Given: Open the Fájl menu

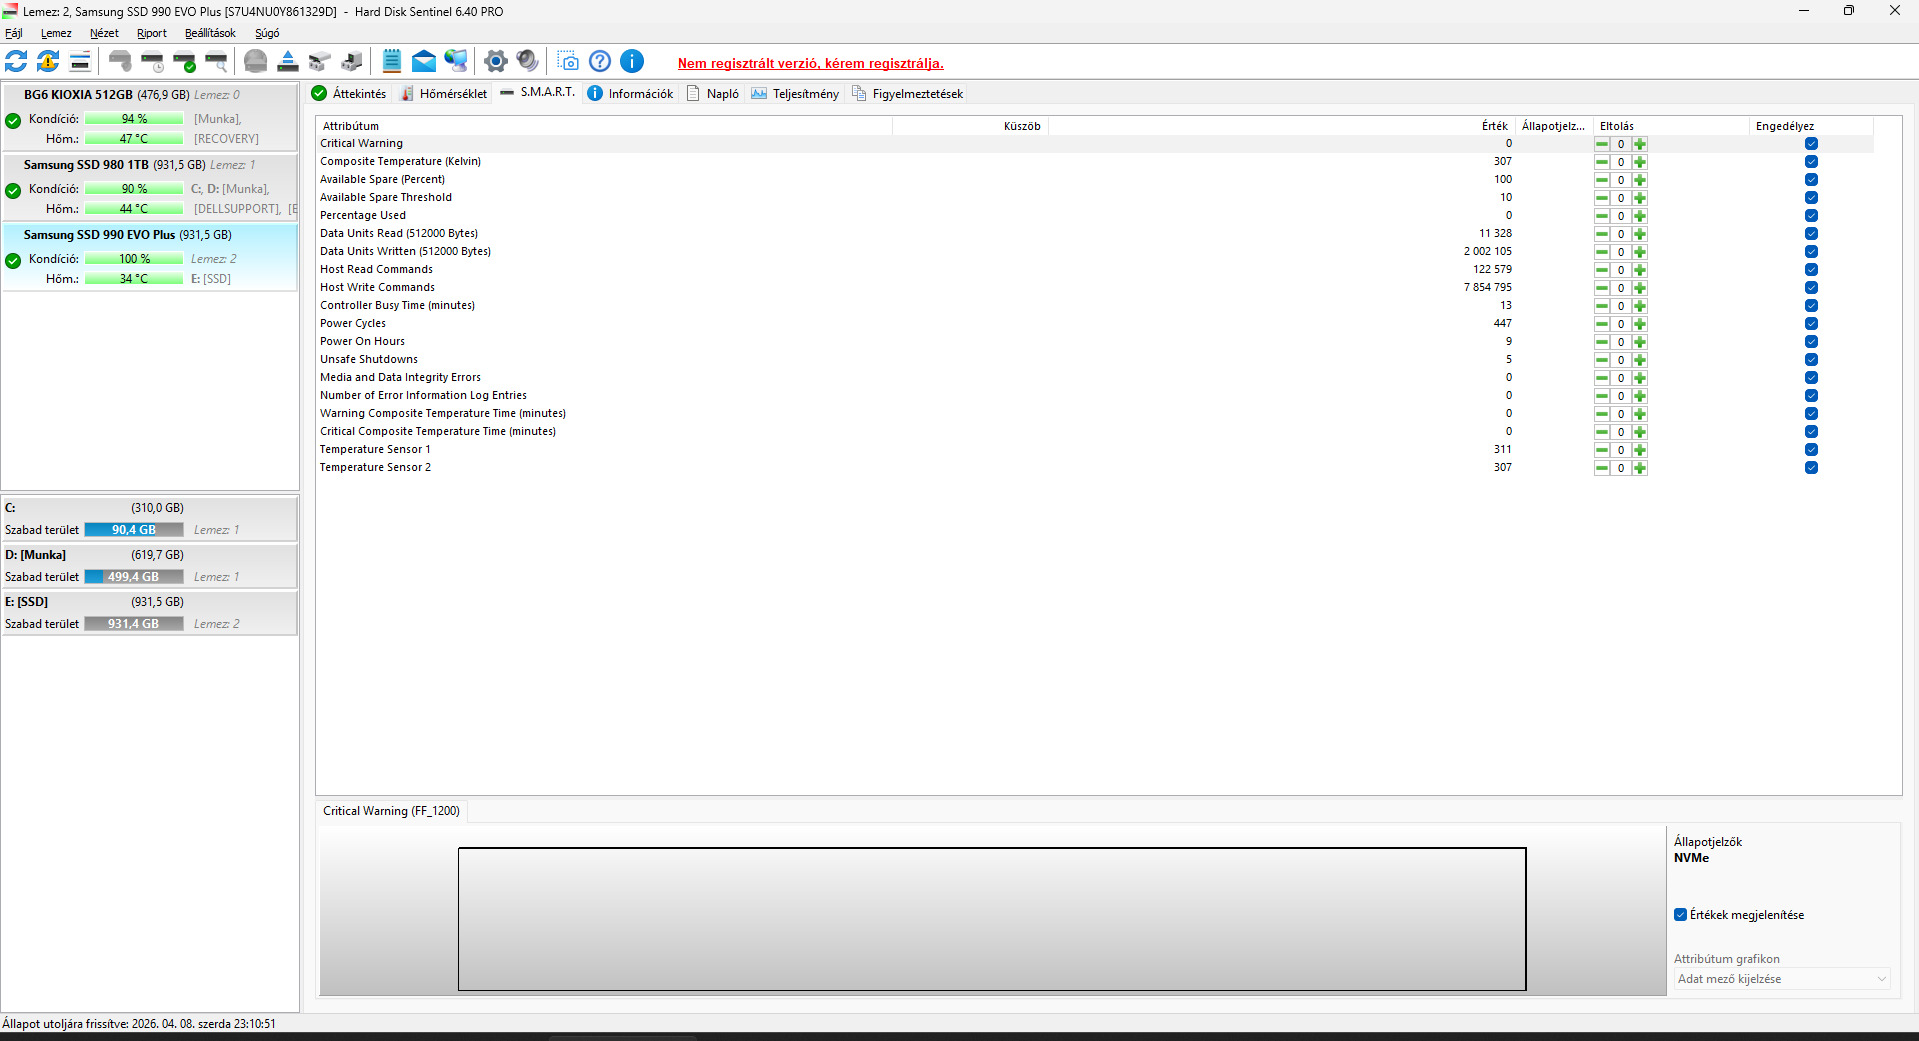Looking at the screenshot, I should pyautogui.click(x=14, y=33).
